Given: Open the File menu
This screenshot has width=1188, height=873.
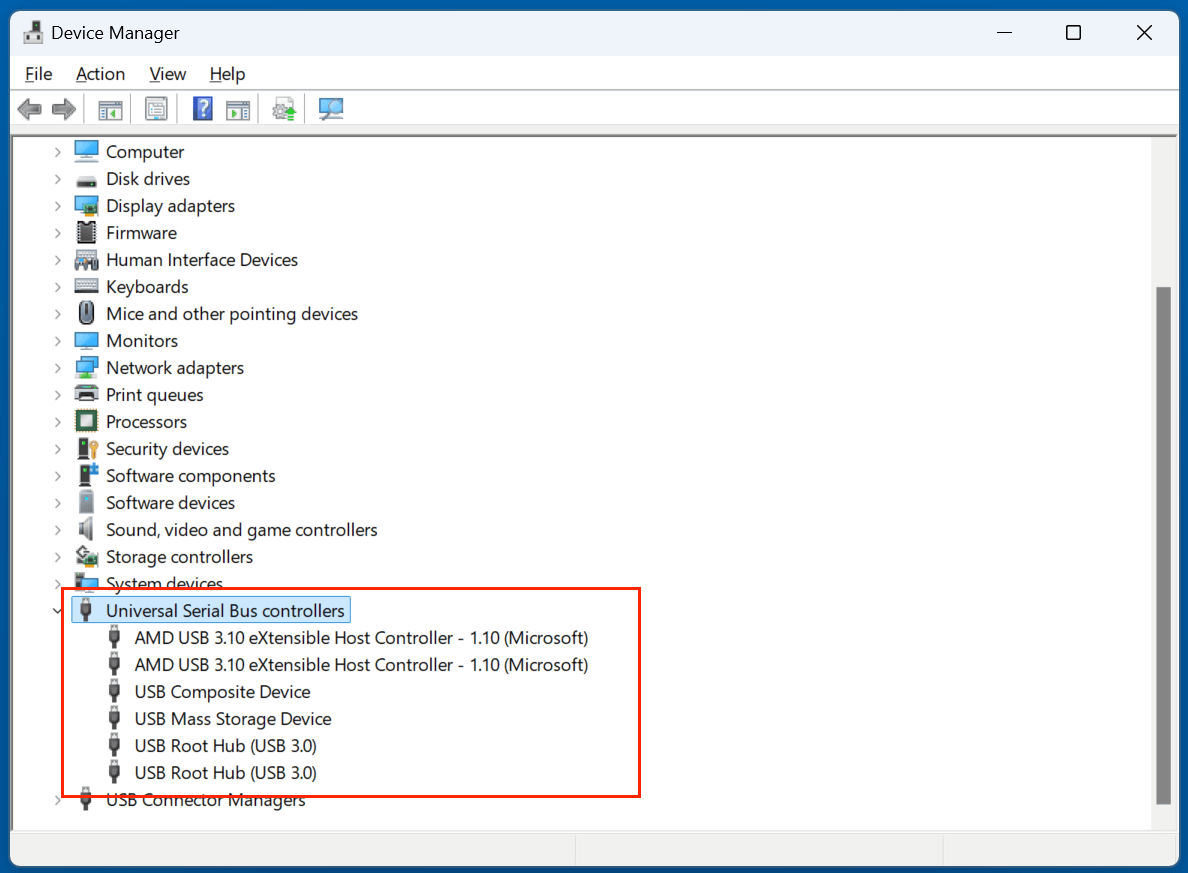Looking at the screenshot, I should click(x=38, y=73).
